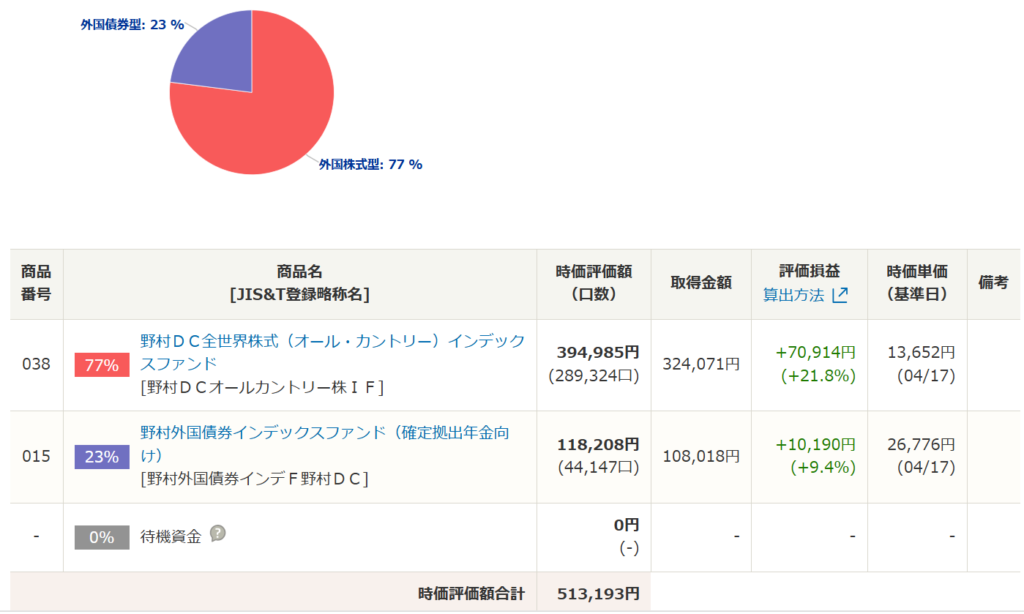Click the 商品番号 column header
Image resolution: width=1024 pixels, height=614 pixels.
coord(36,283)
